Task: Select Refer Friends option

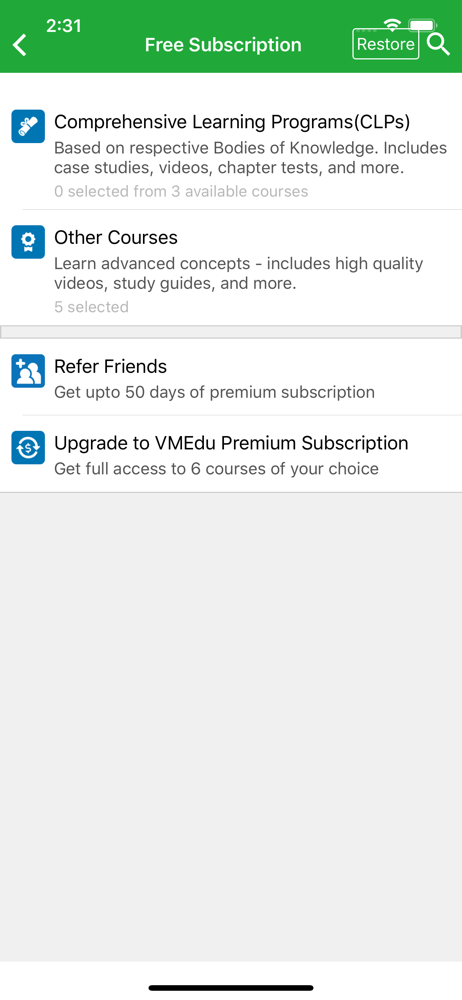Action: (x=231, y=378)
